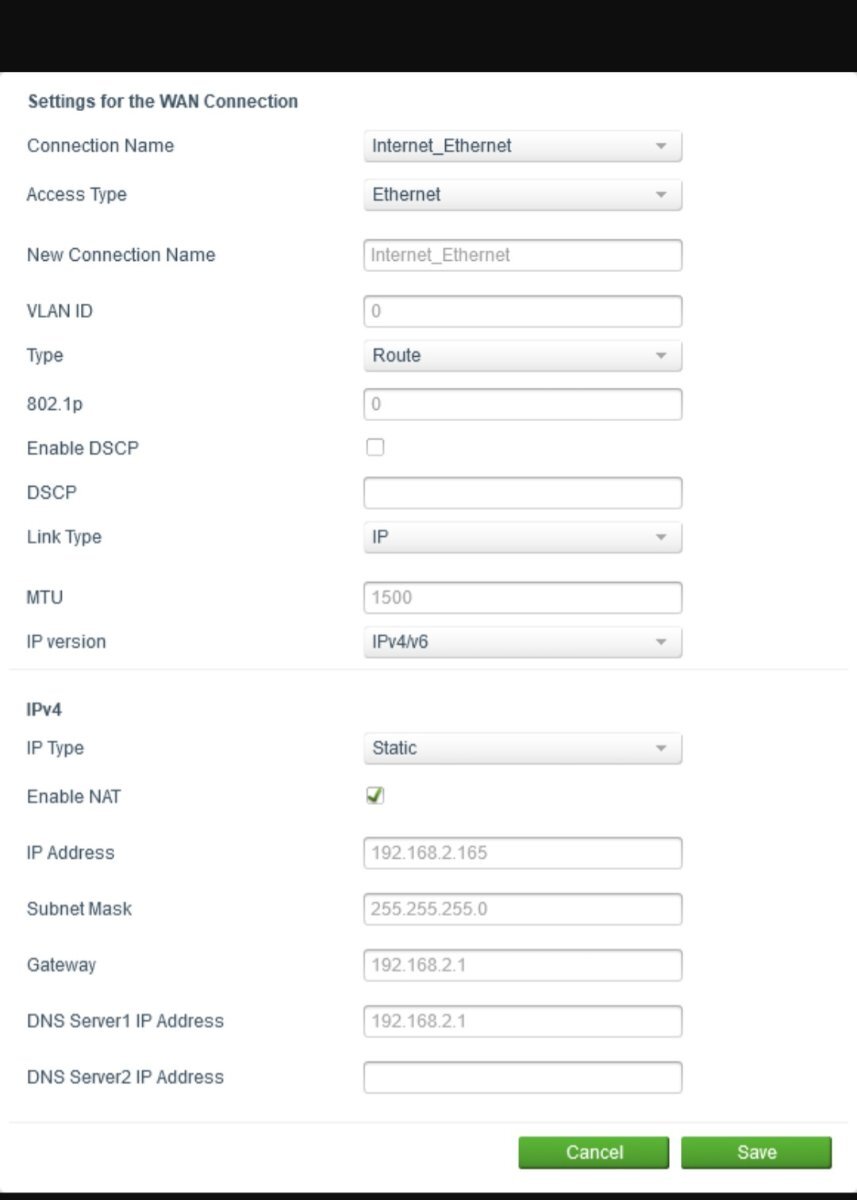The width and height of the screenshot is (857, 1200).
Task: Edit the IP Address field
Action: [x=522, y=853]
